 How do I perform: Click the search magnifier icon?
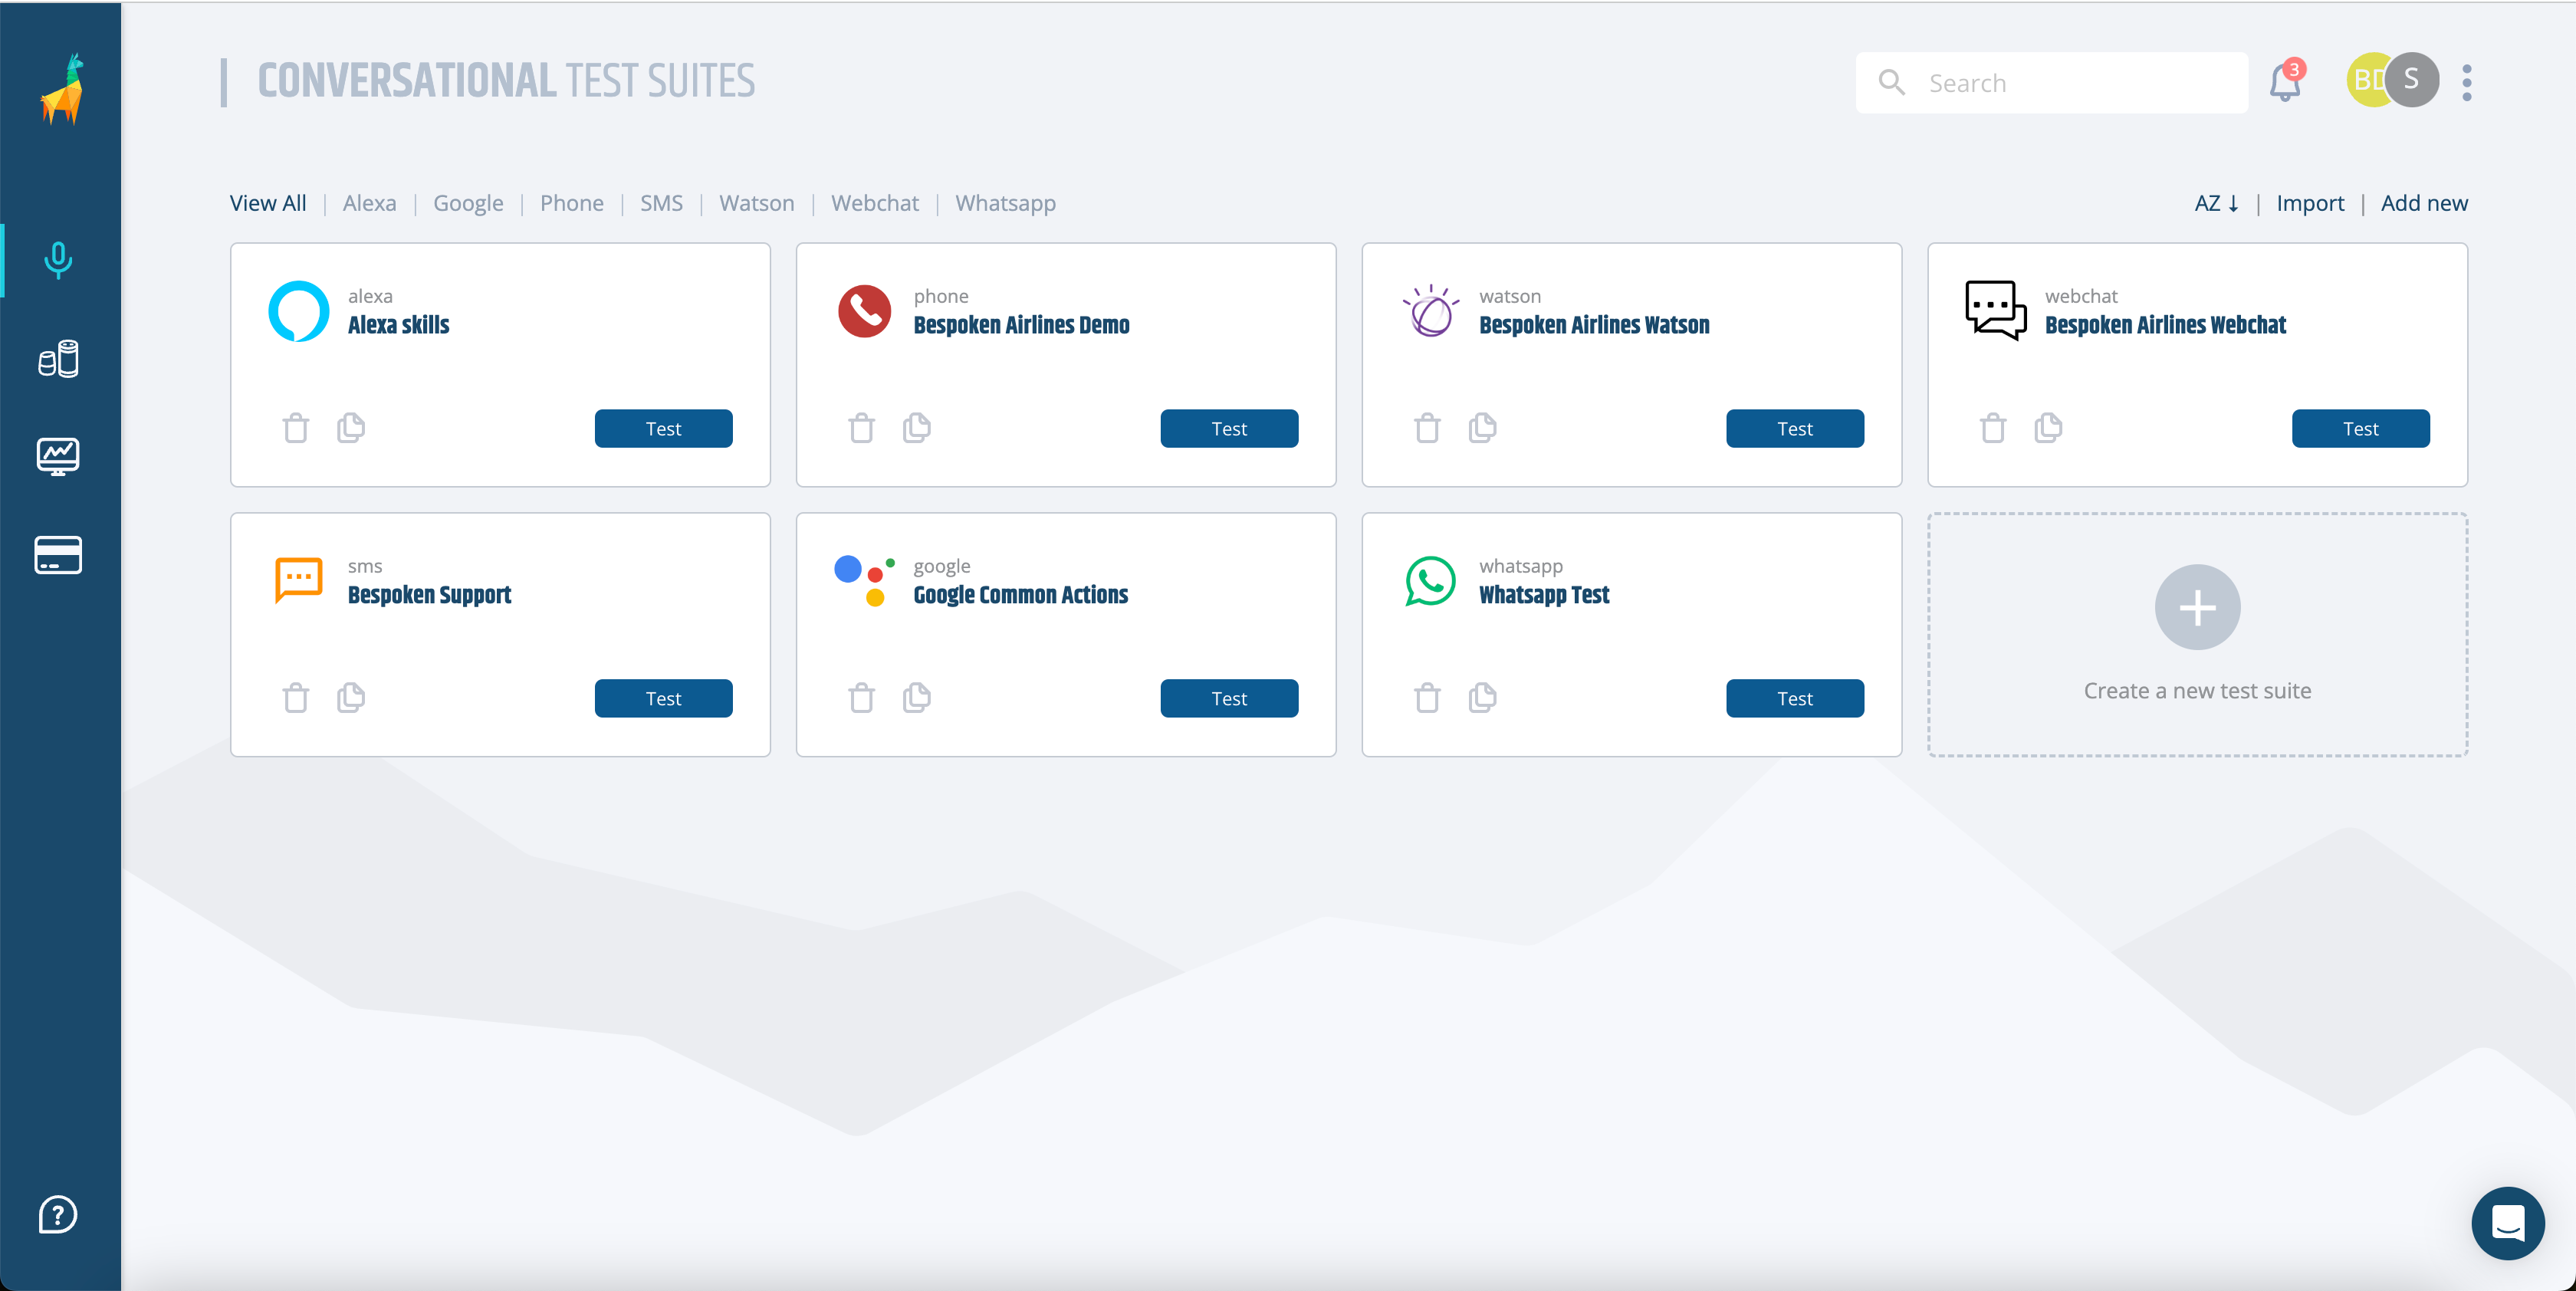[x=1892, y=82]
